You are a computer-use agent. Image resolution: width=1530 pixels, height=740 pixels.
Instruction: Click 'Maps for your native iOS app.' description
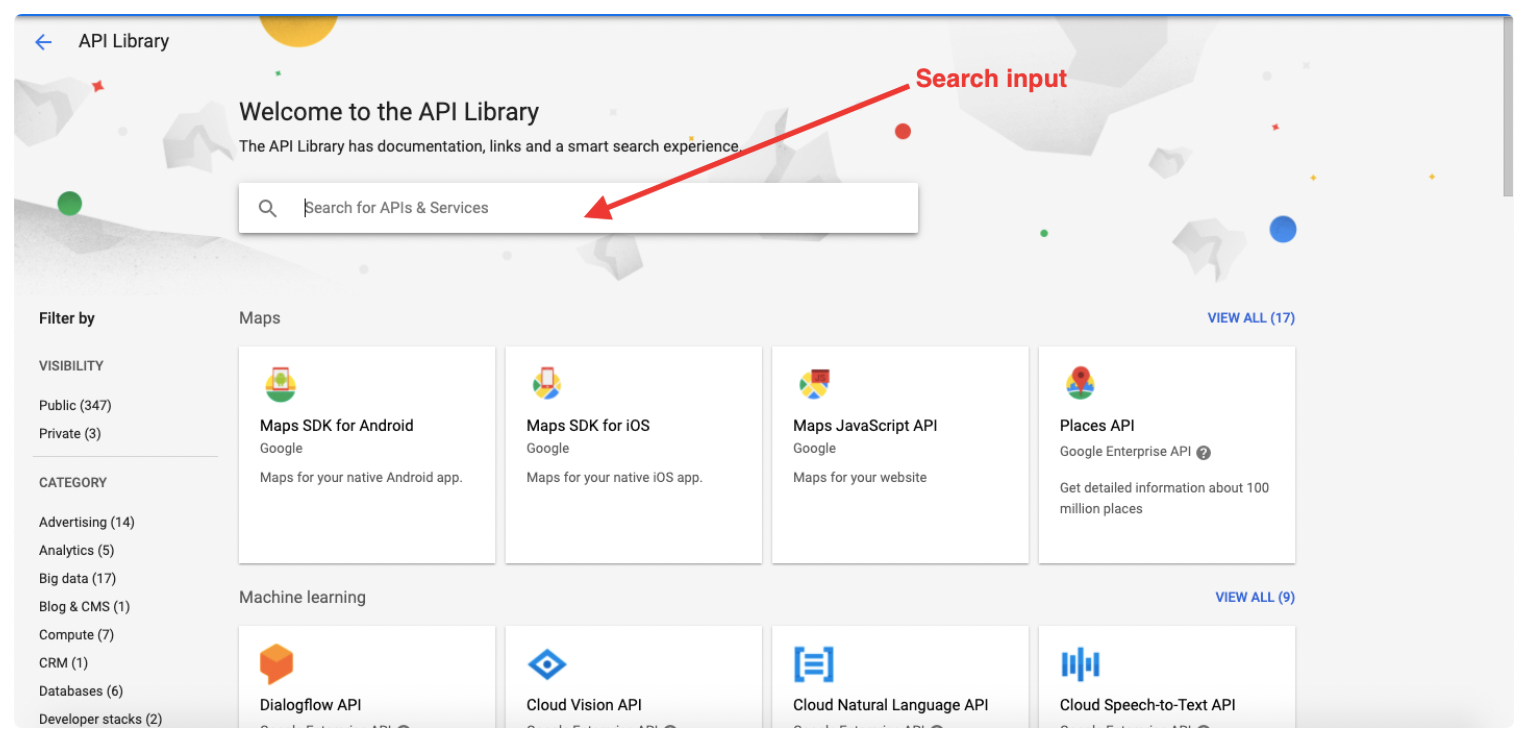(x=614, y=477)
